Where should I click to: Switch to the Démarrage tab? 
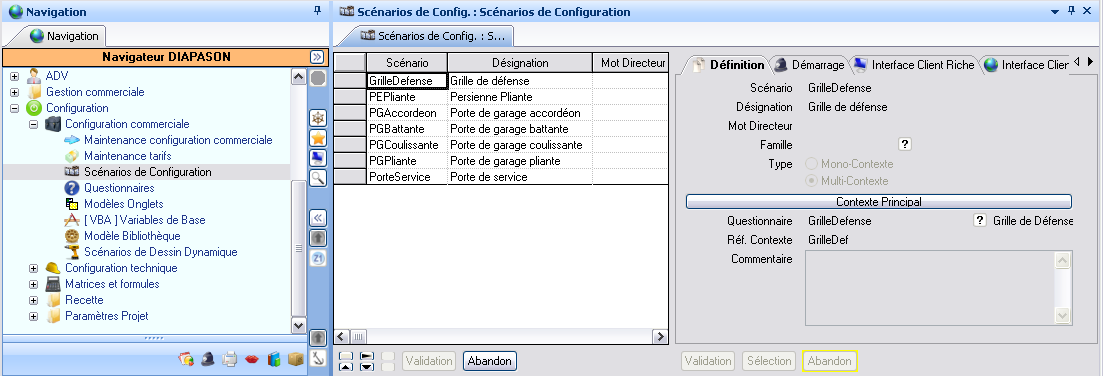[x=809, y=65]
